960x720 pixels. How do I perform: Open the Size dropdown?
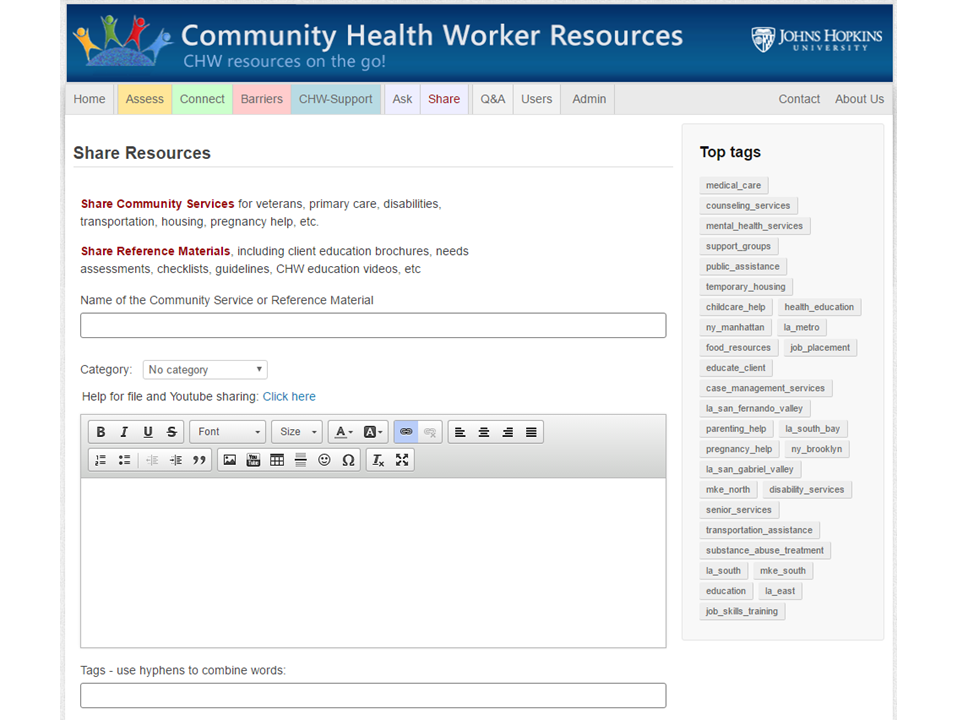[297, 432]
